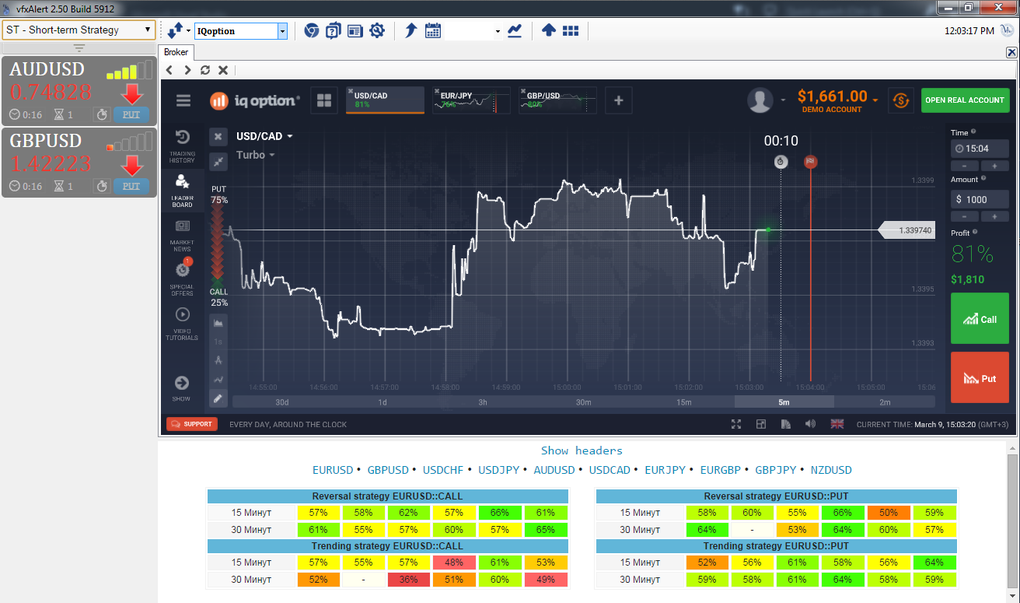Click the help question-mark toolbar icon

333,31
